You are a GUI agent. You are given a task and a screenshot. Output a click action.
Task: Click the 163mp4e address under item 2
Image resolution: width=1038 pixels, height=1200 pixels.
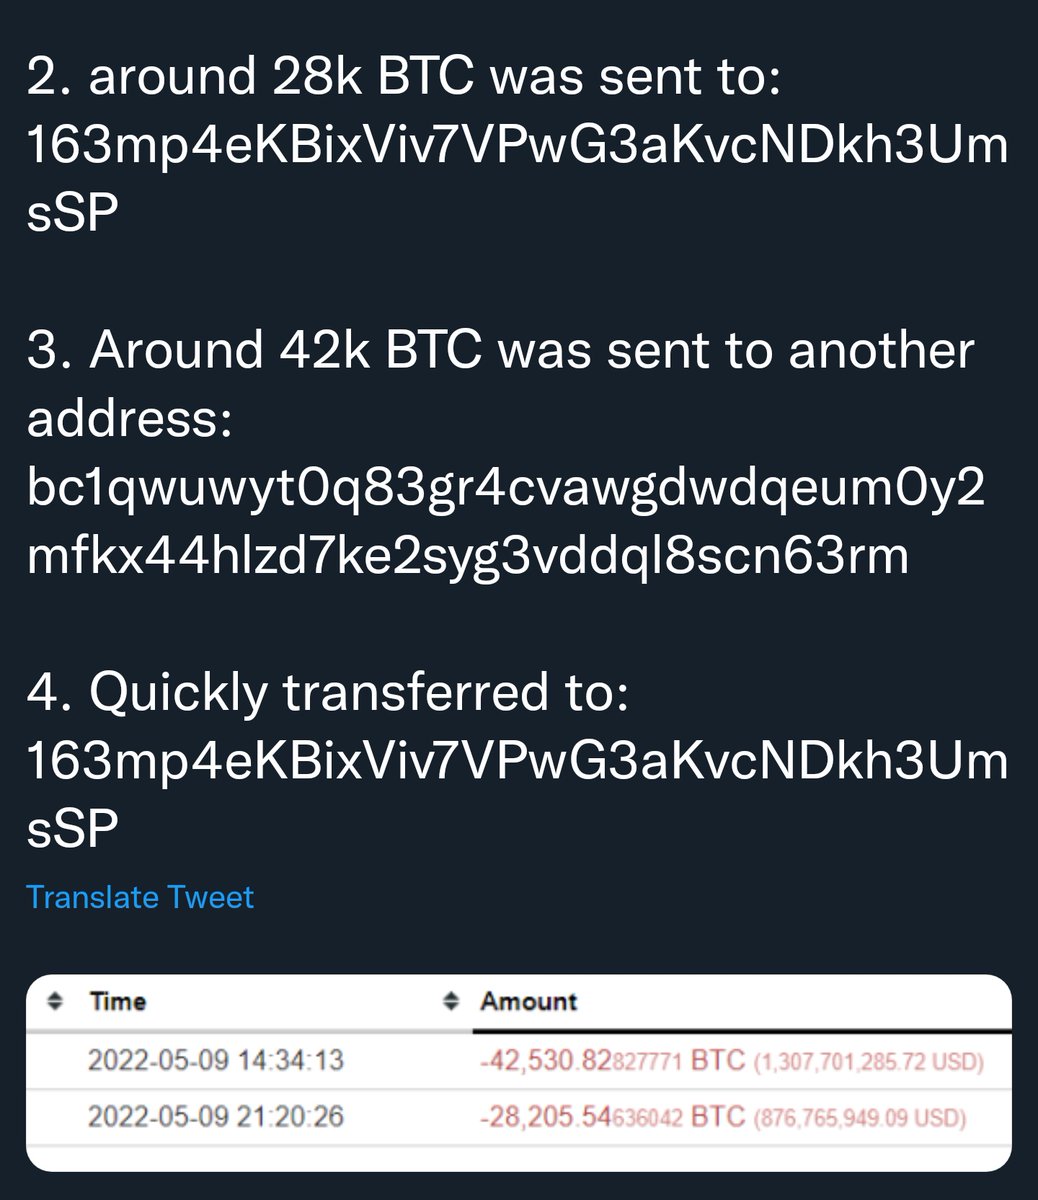pyautogui.click(x=517, y=147)
